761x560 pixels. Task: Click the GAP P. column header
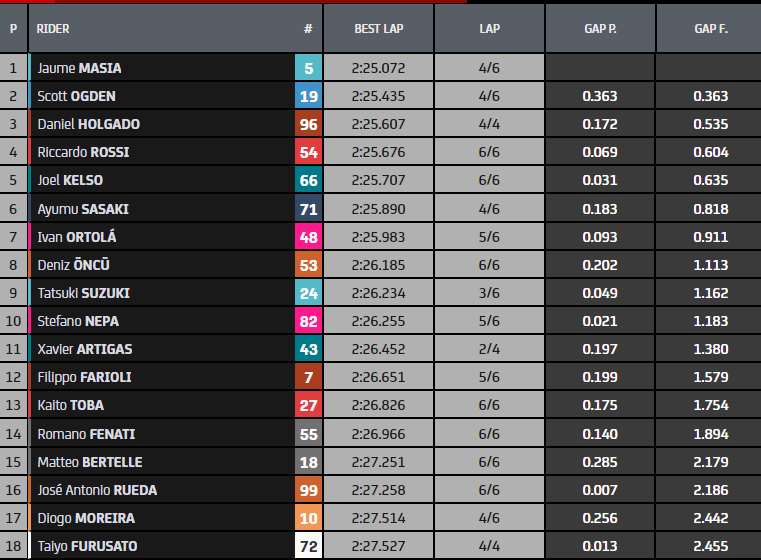[x=600, y=29]
